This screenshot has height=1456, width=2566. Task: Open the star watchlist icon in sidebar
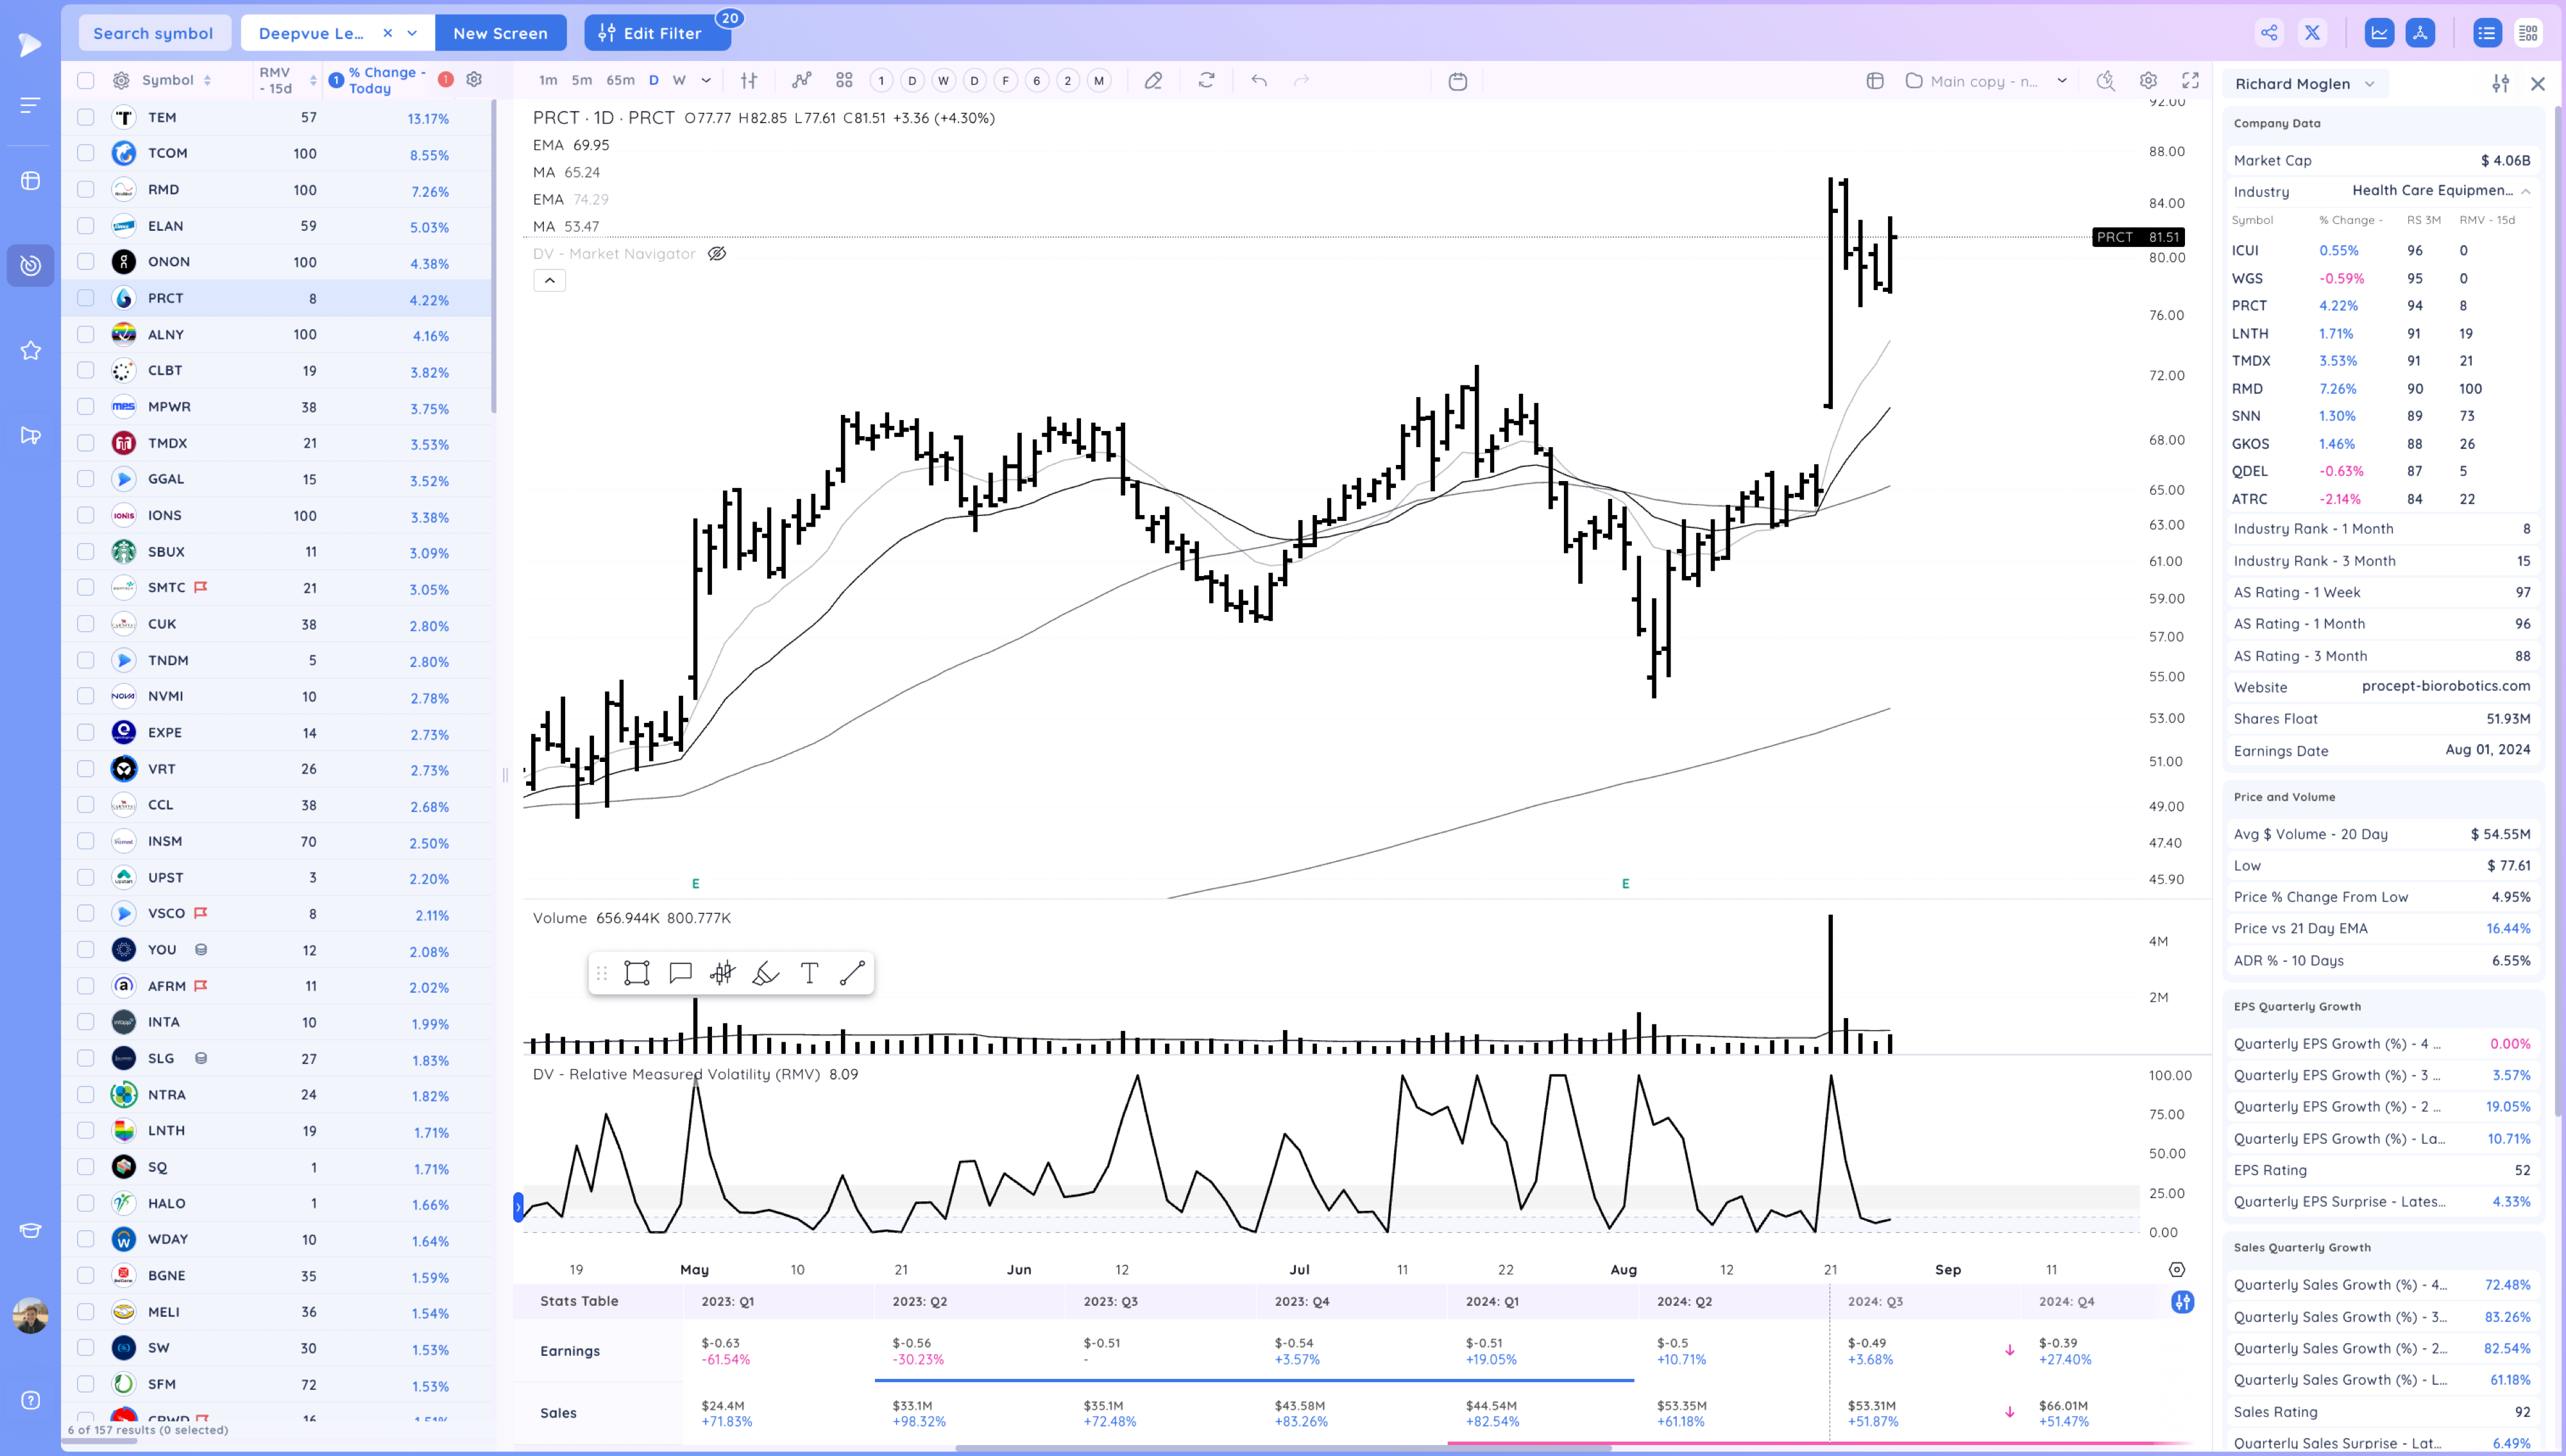31,350
